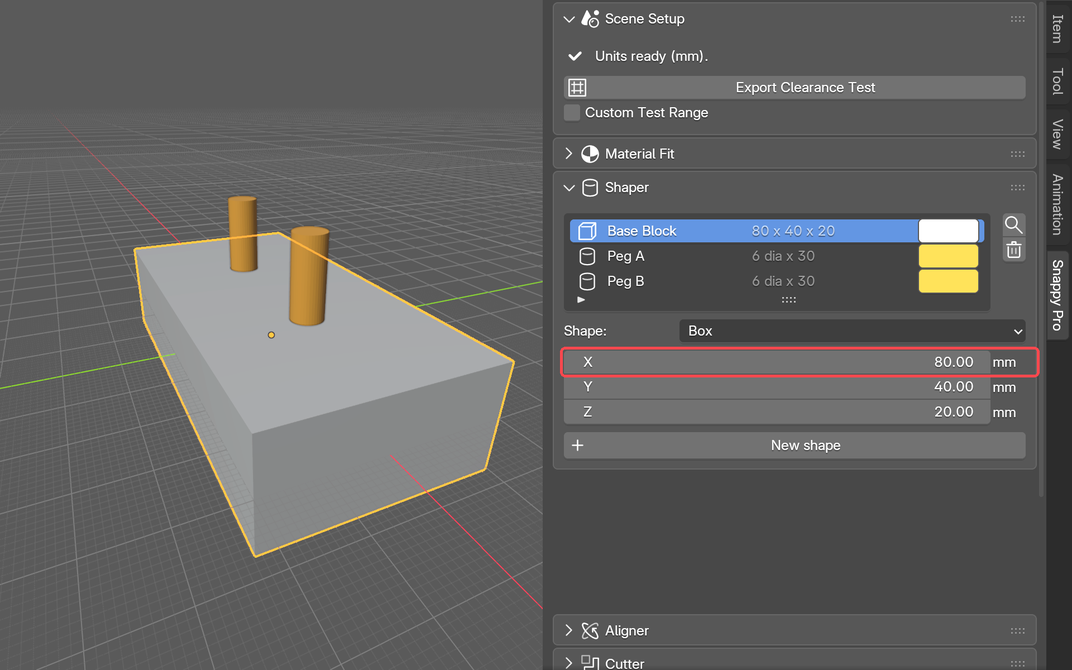
Task: Click the Base Block cube icon
Action: [587, 231]
